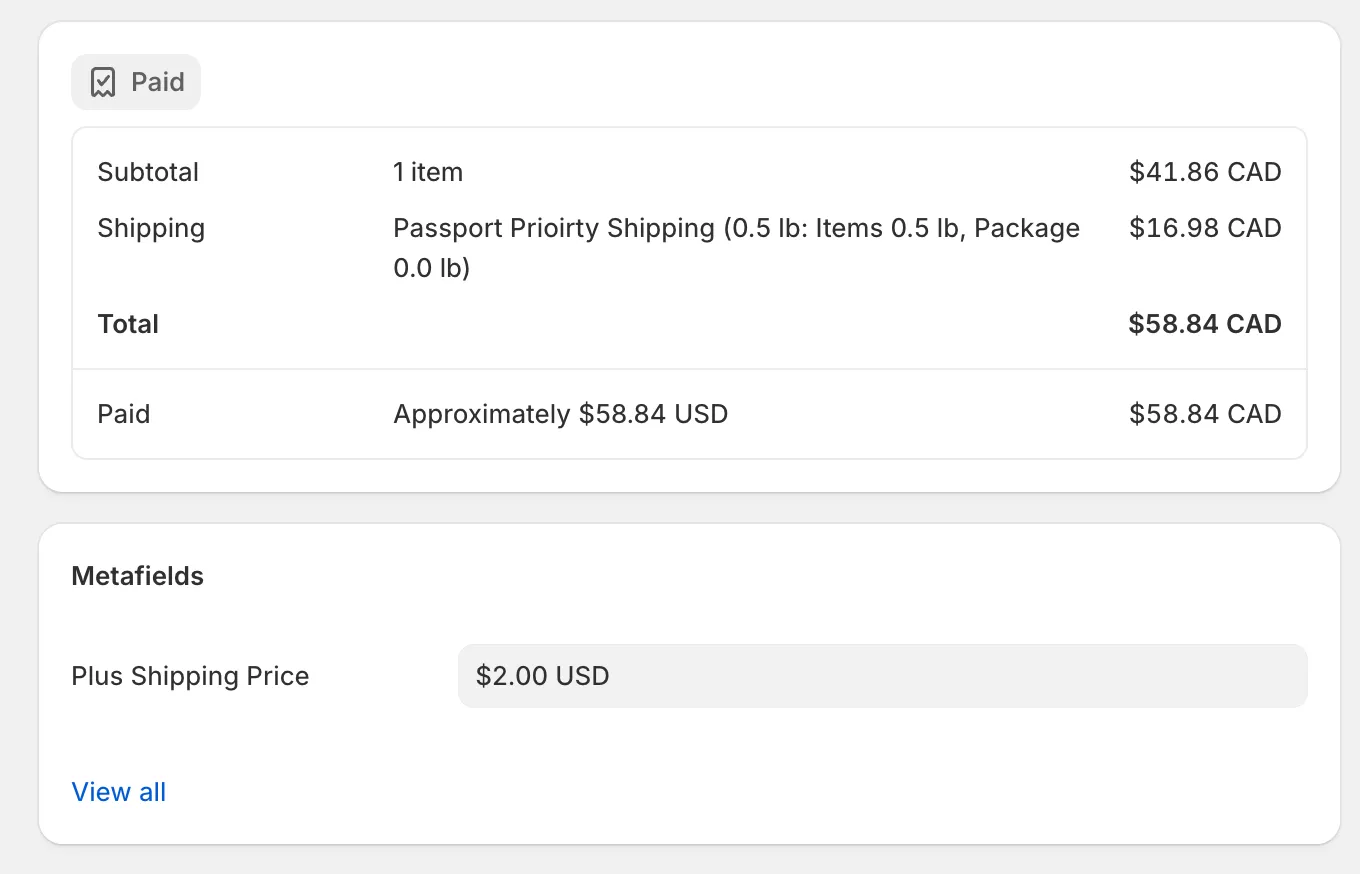This screenshot has width=1360, height=874.
Task: Click the Total amount of $58.84 CAD
Action: [1204, 323]
